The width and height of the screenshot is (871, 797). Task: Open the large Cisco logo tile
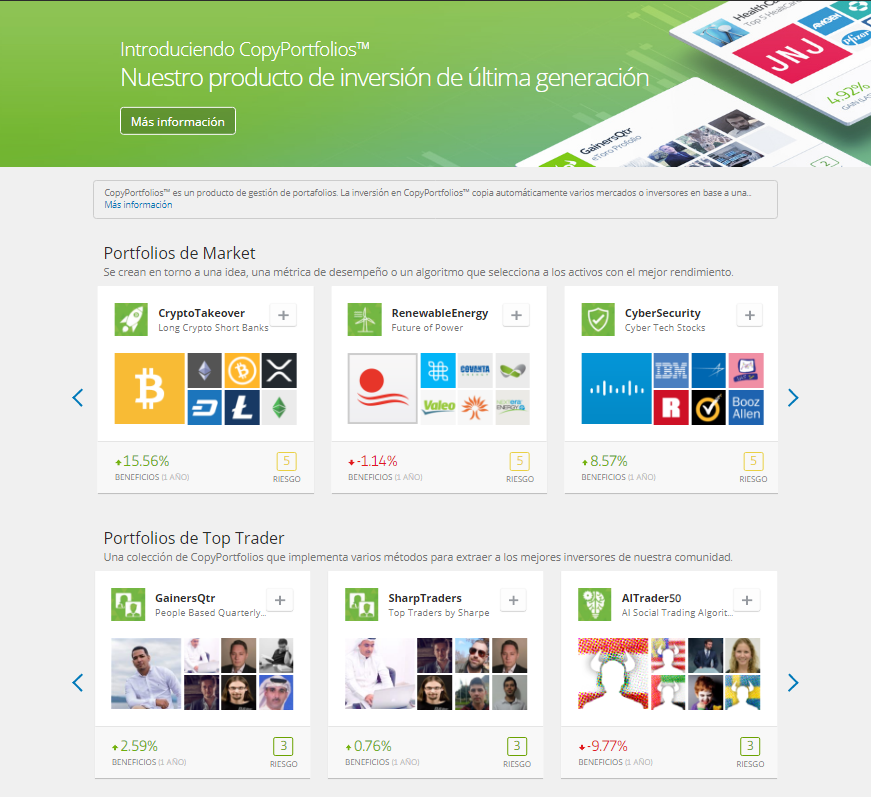pos(617,389)
